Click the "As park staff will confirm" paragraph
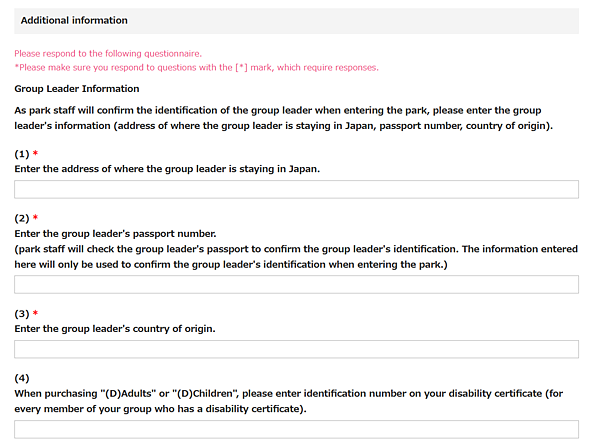Viewport: 600px width, 443px height. tap(284, 118)
